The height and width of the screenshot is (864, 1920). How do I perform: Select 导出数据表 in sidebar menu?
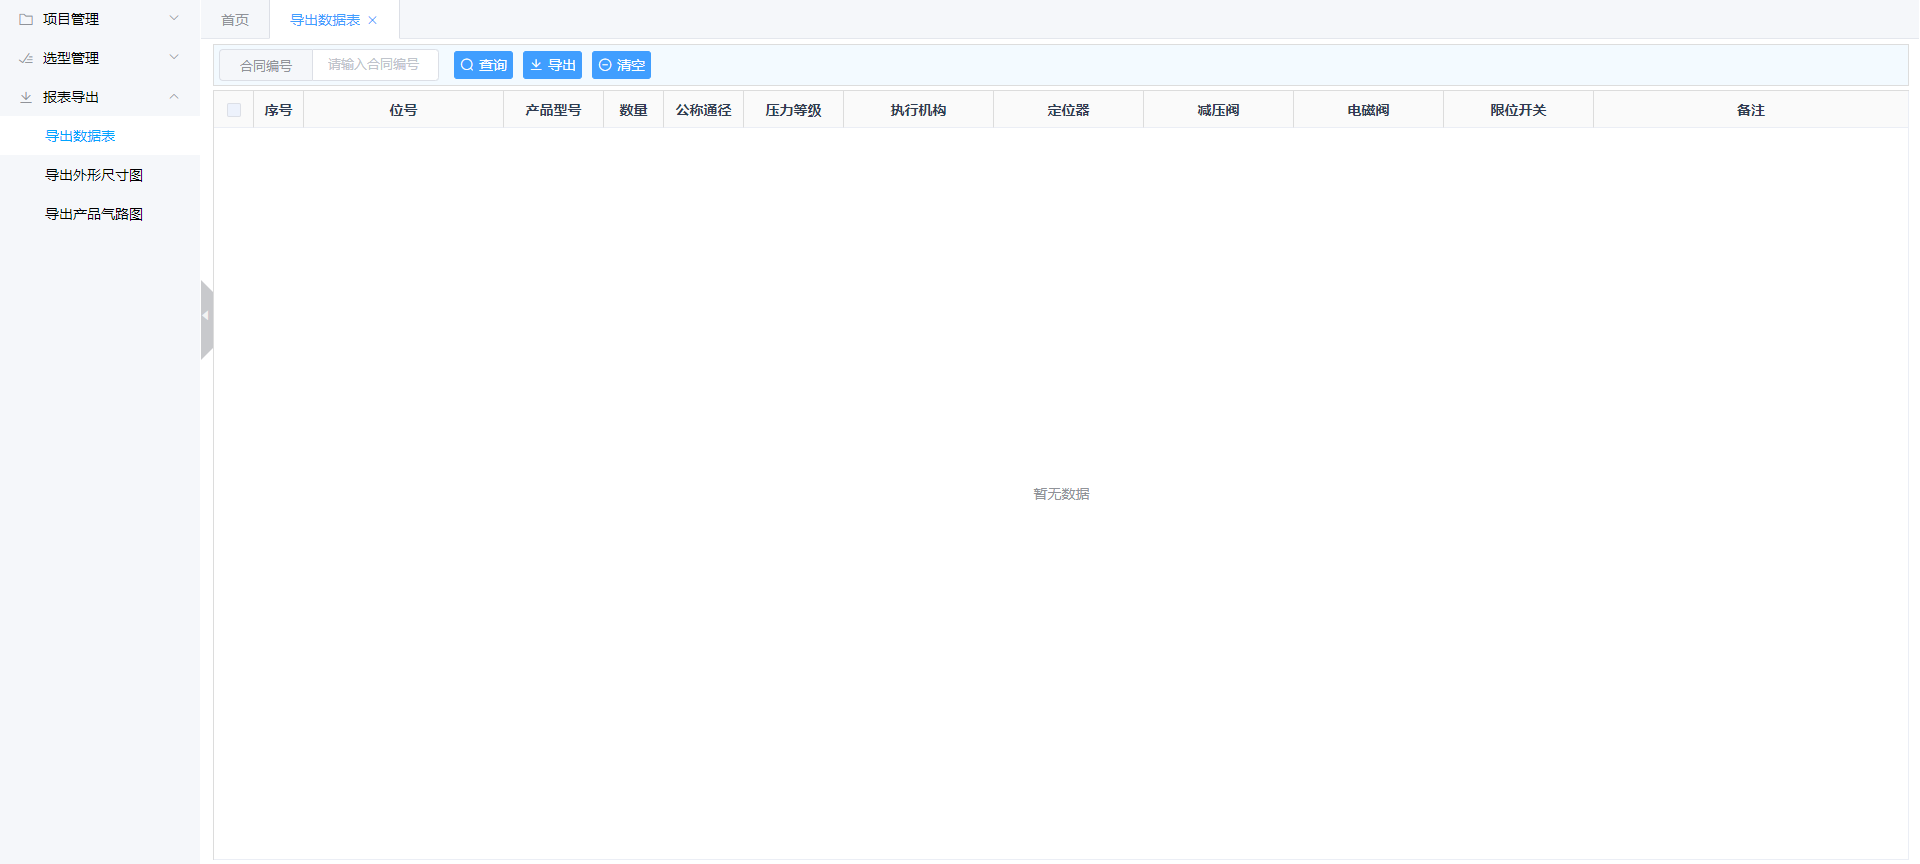(80, 136)
